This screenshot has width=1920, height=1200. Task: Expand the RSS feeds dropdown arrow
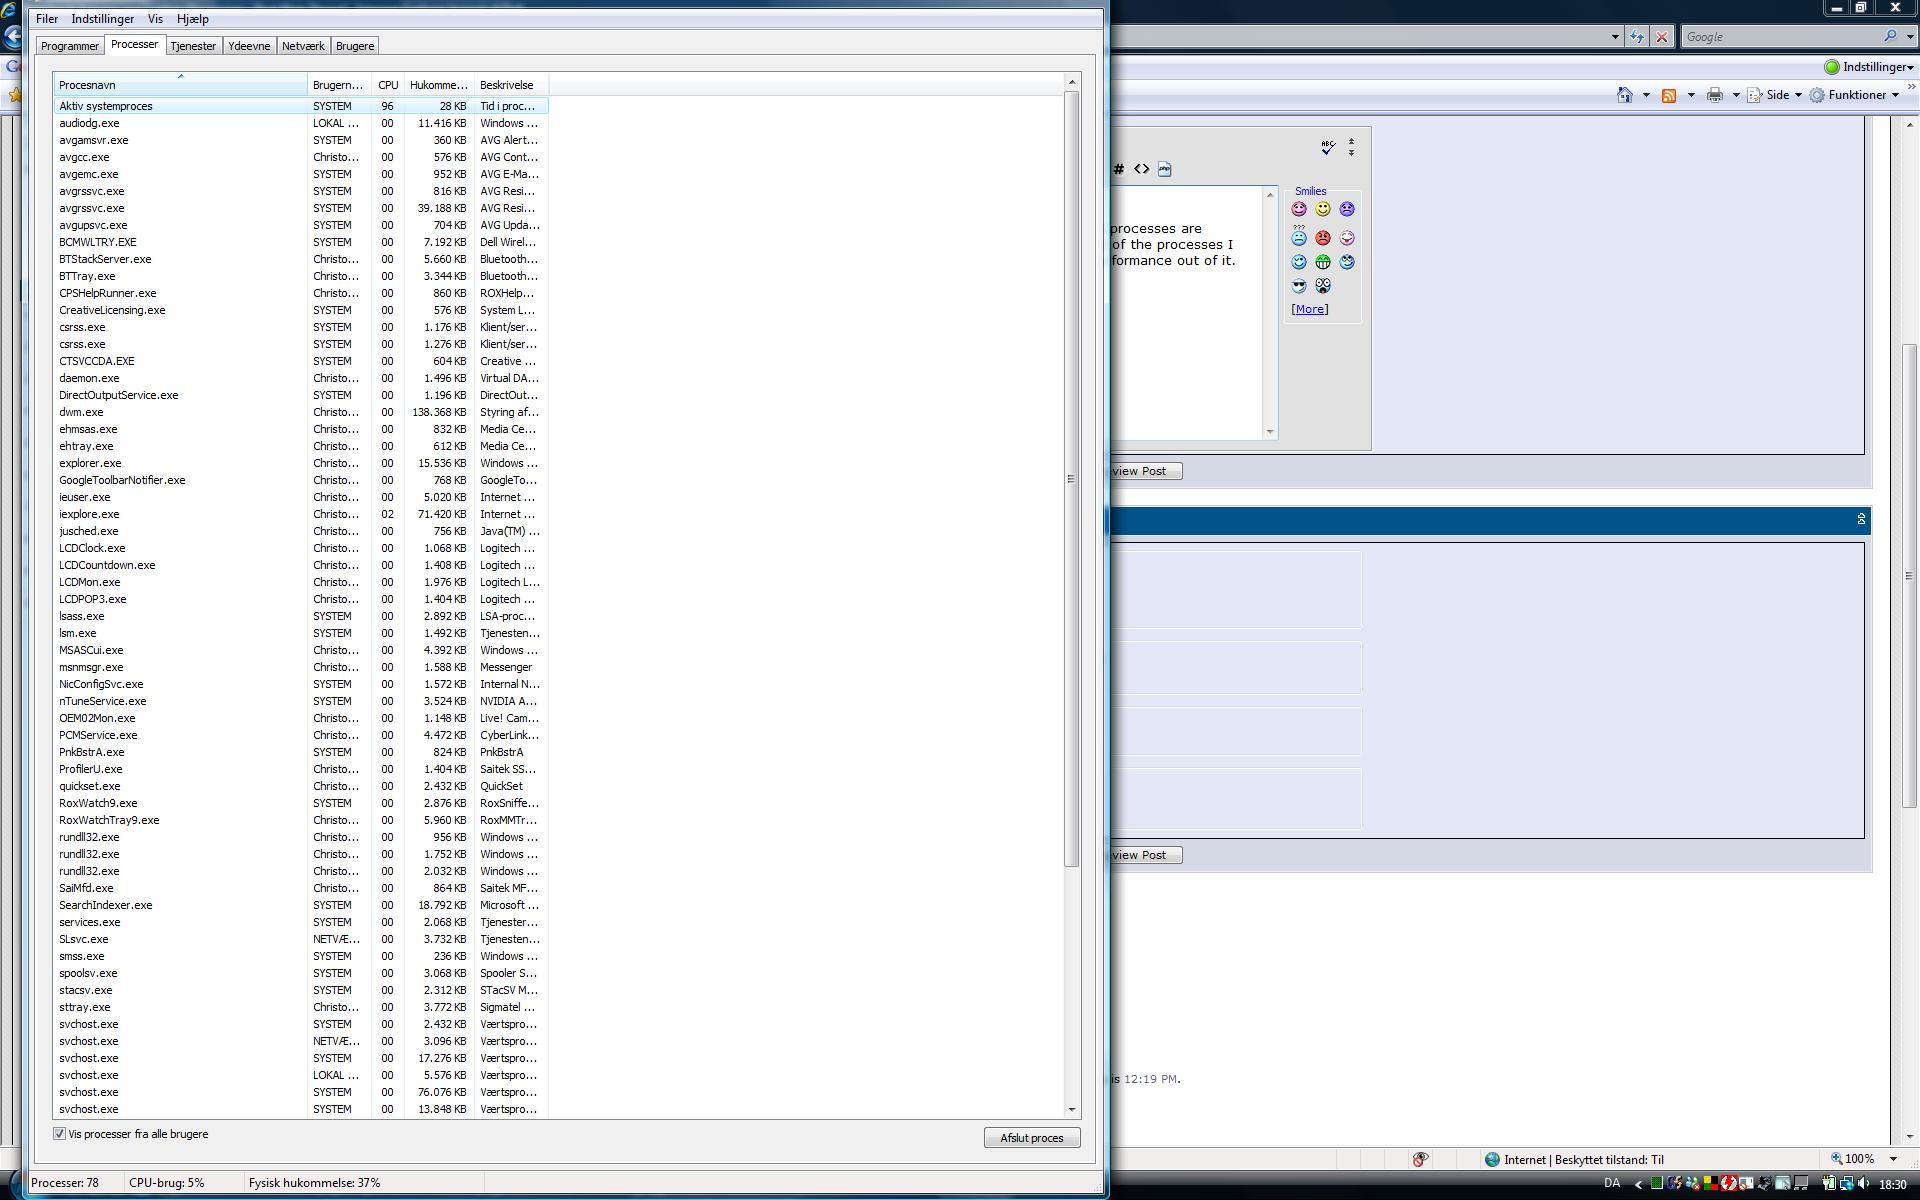(x=1691, y=95)
